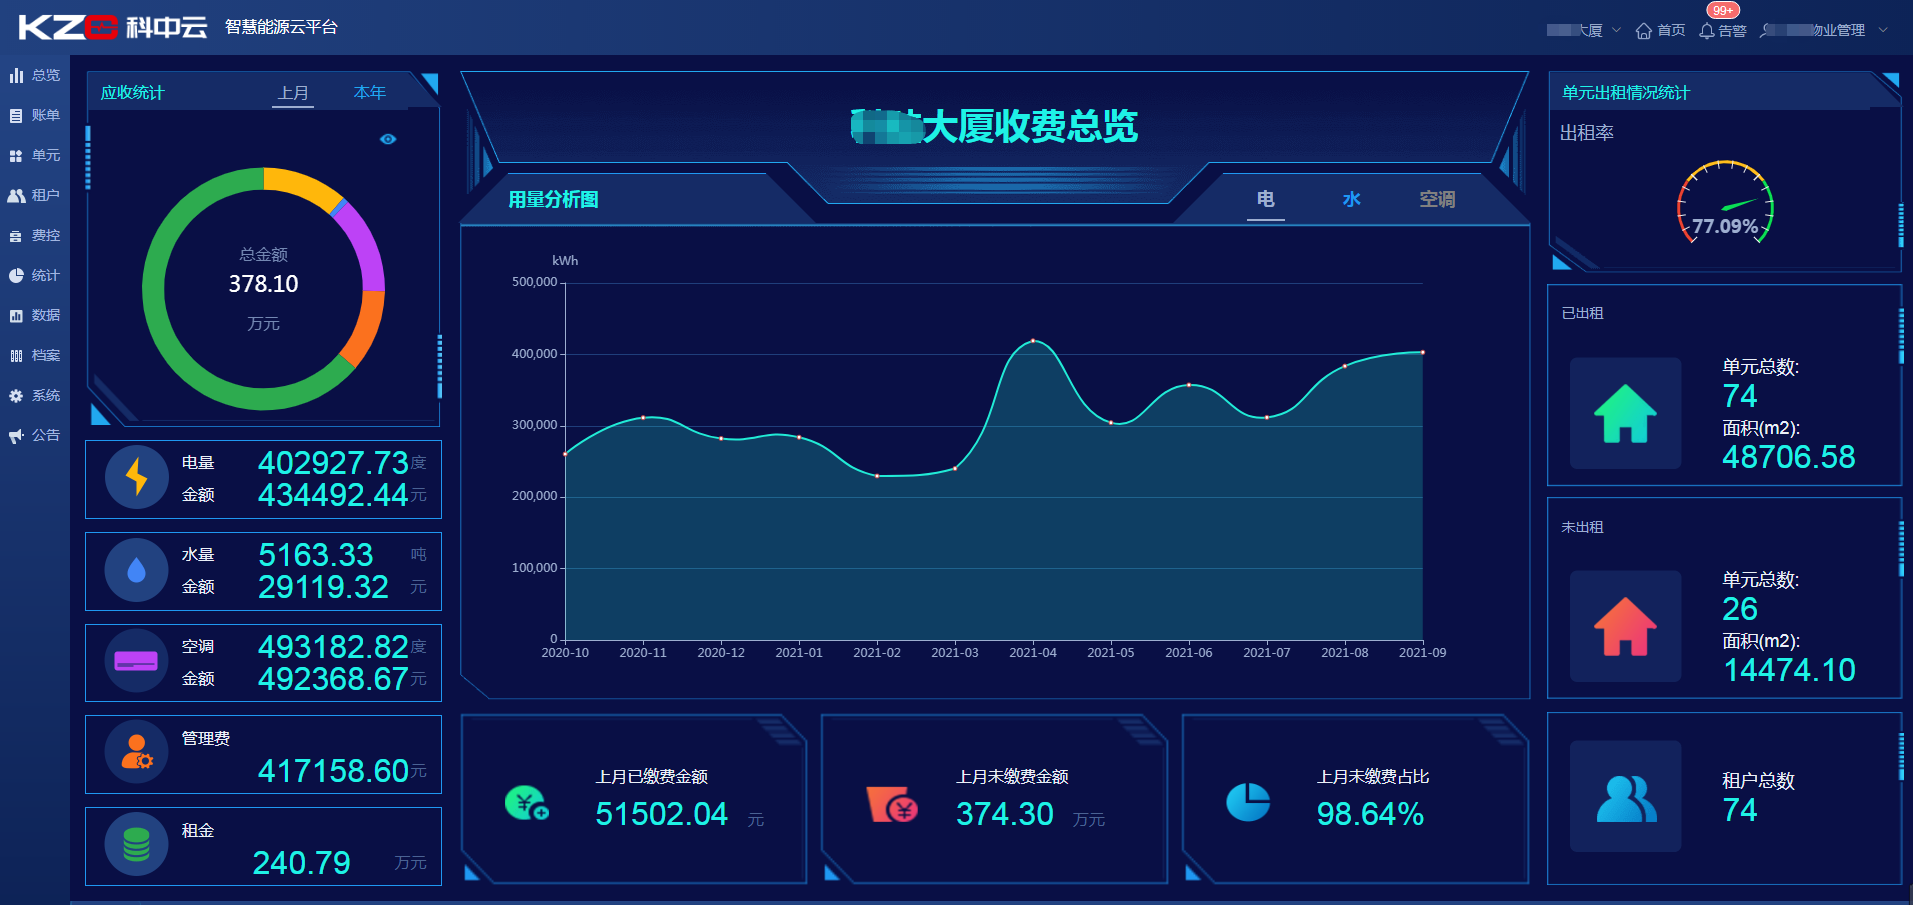Image resolution: width=1913 pixels, height=905 pixels.
Task: Click the 空调 493182.82 value
Action: pos(333,646)
